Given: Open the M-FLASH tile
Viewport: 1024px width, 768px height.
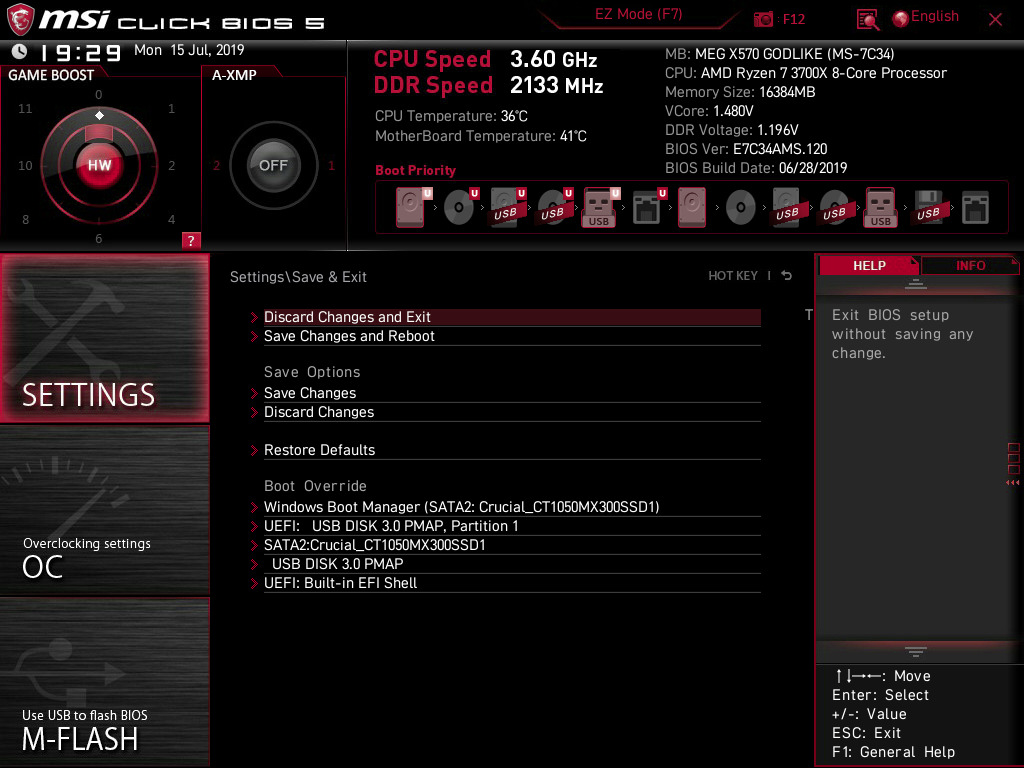Looking at the screenshot, I should point(104,682).
